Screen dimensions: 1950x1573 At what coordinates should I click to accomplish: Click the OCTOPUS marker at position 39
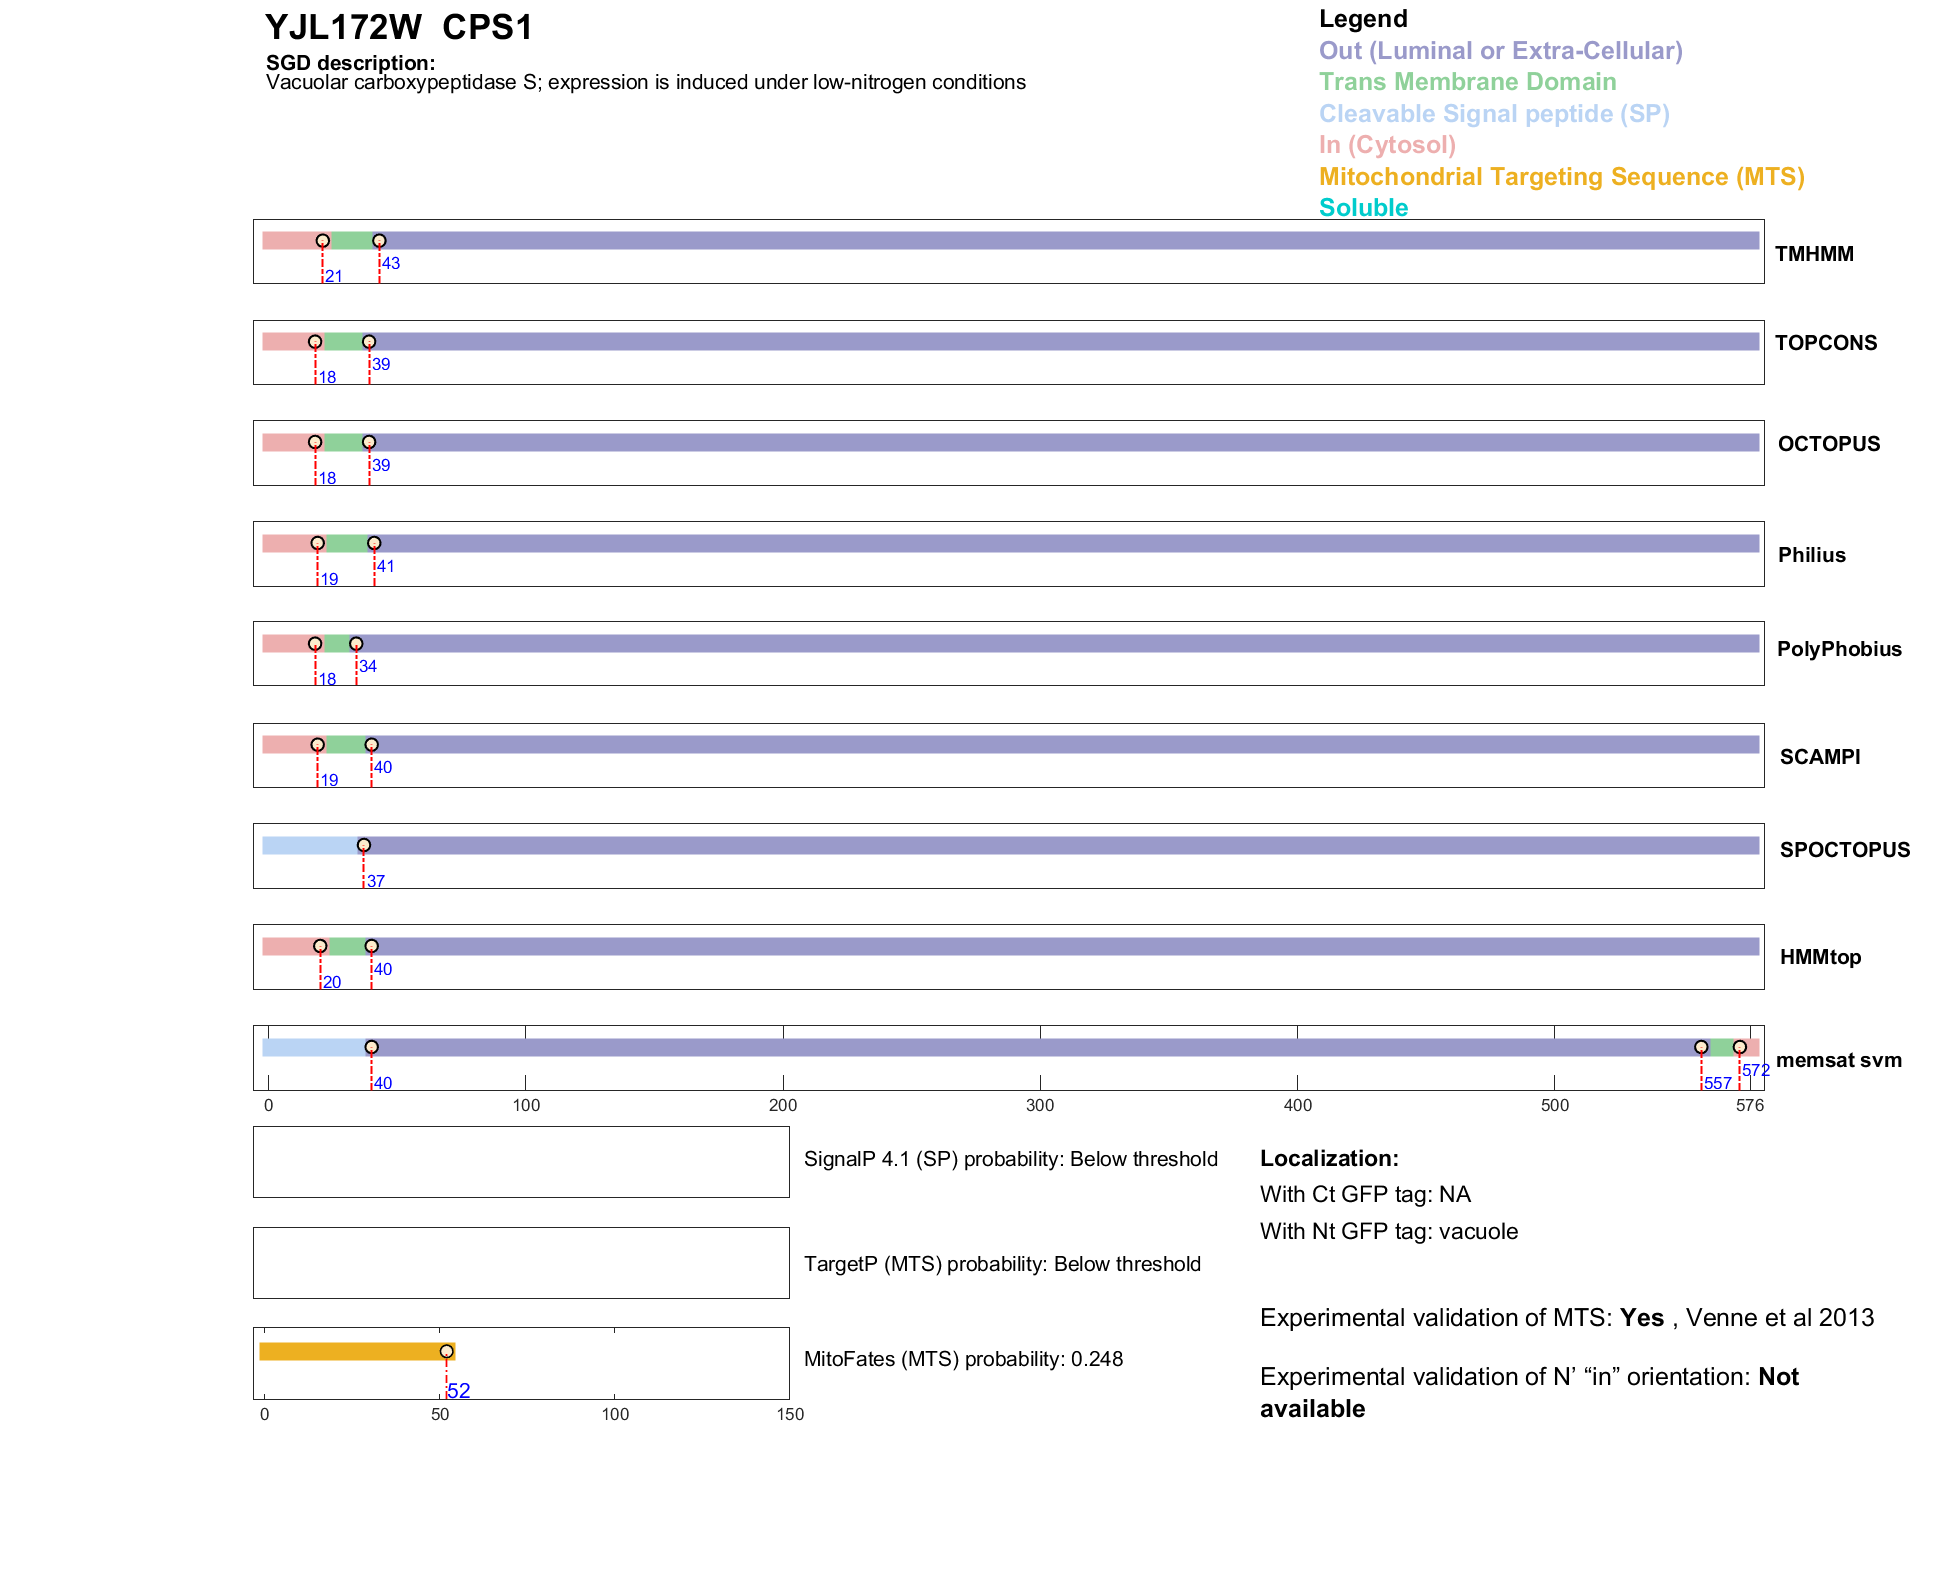[x=369, y=443]
